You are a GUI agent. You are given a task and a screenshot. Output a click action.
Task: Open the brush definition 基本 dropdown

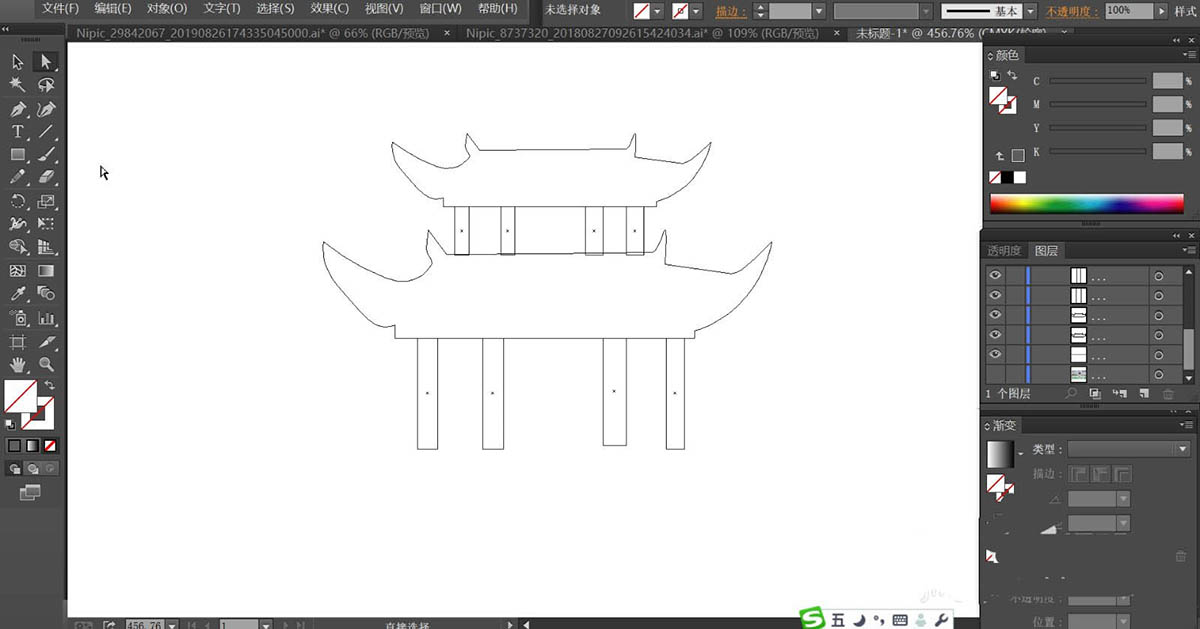point(1032,11)
